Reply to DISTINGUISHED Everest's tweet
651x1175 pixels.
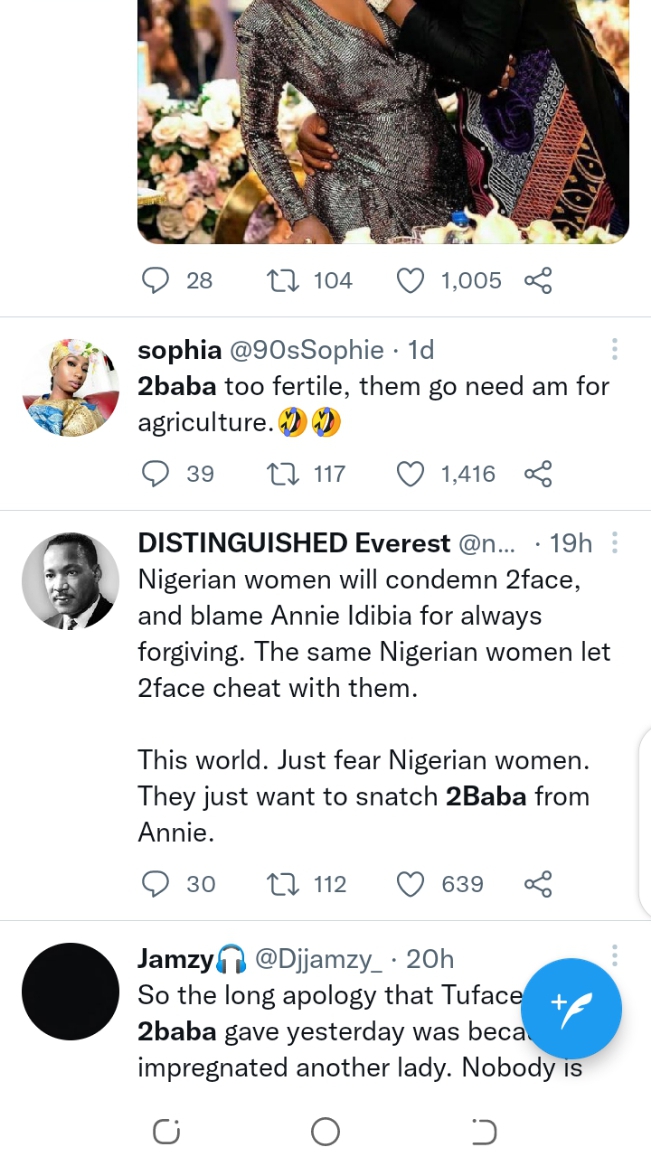(x=155, y=884)
